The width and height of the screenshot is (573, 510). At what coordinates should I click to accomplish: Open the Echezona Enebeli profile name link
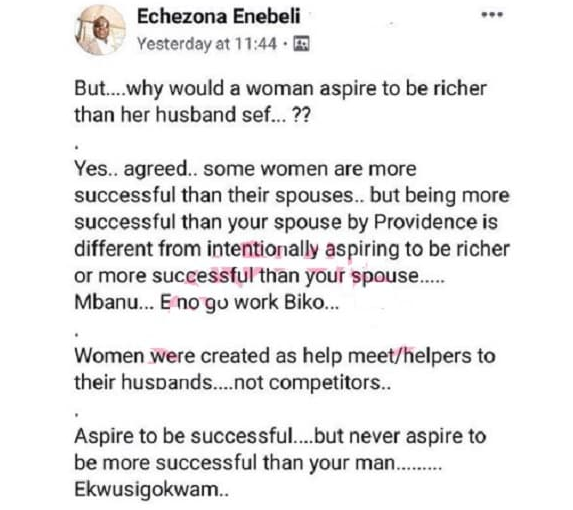[x=219, y=16]
